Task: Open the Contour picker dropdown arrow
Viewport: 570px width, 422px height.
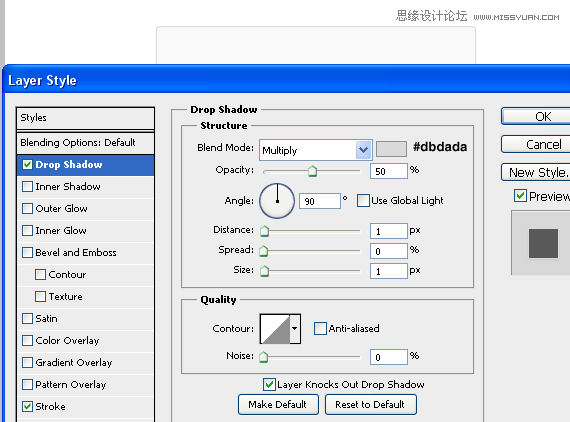Action: [x=295, y=329]
